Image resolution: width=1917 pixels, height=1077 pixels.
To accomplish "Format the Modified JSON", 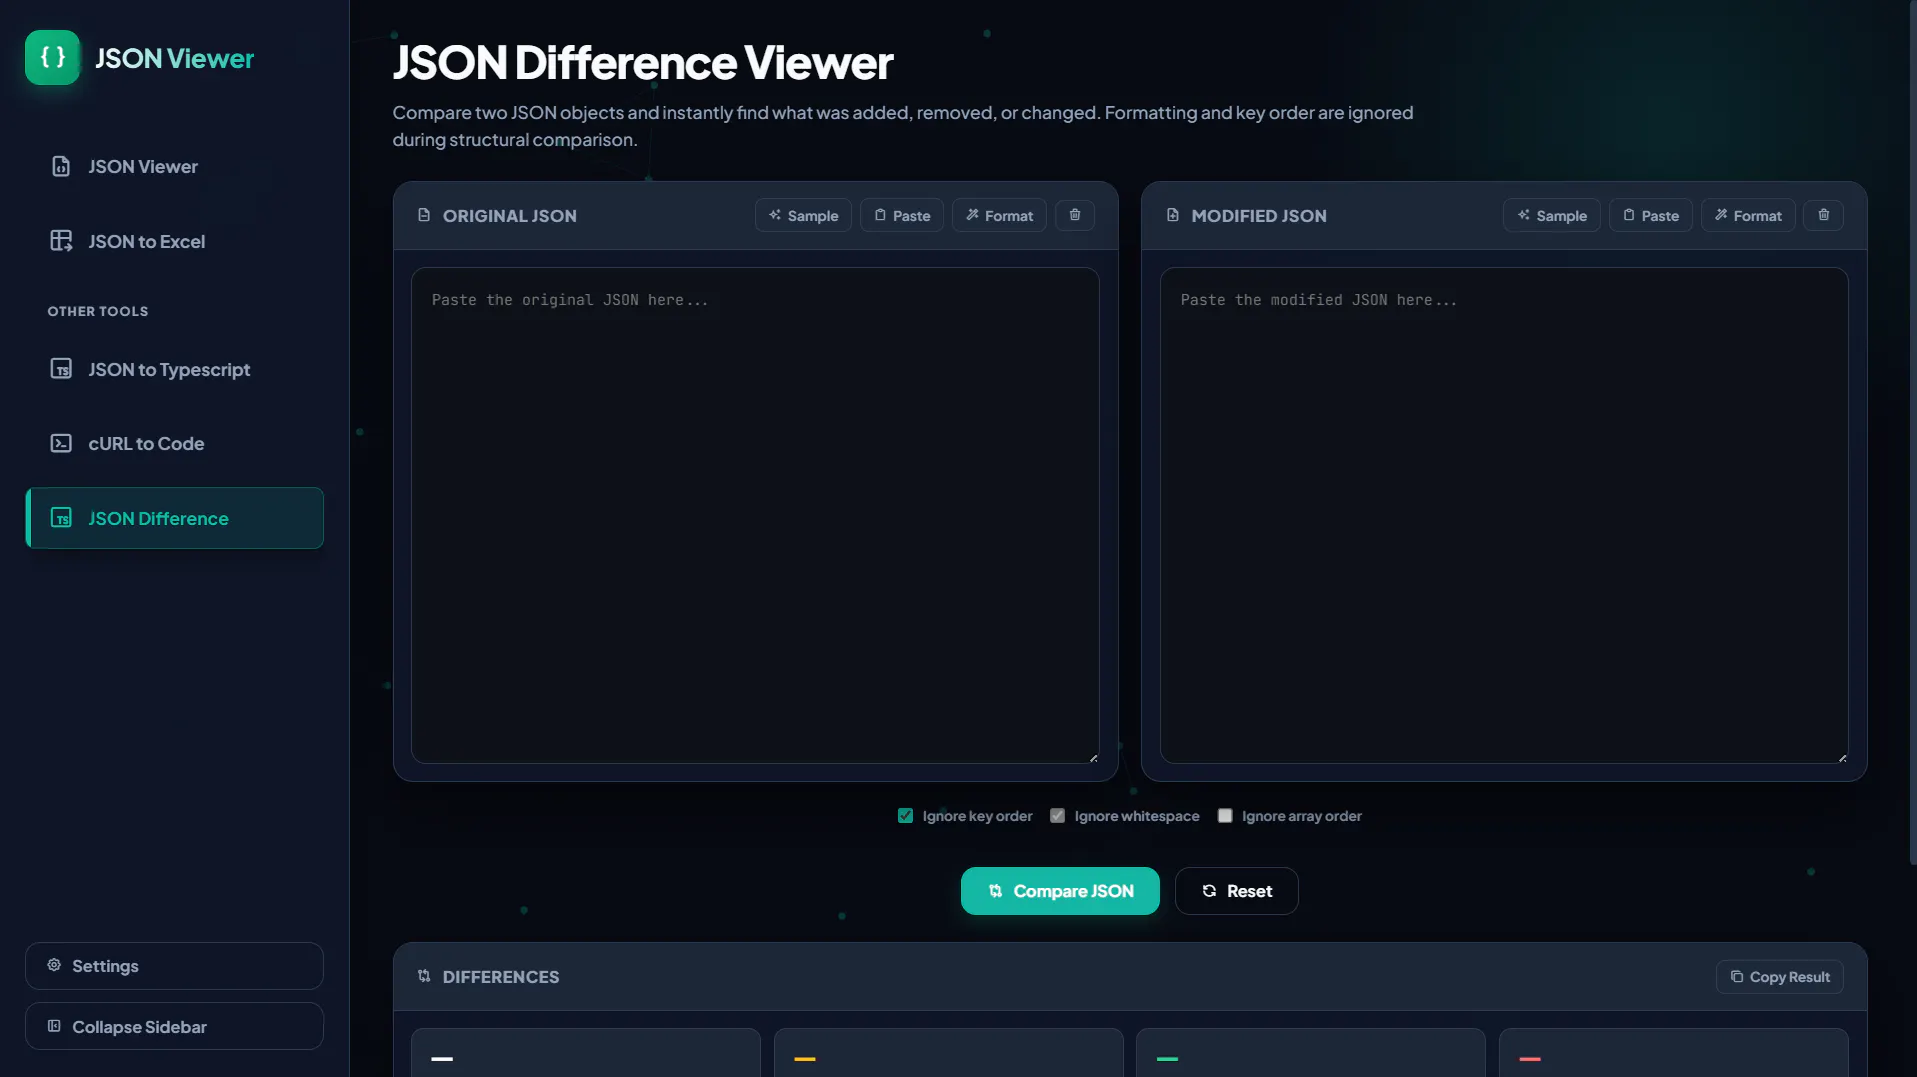I will [1748, 215].
